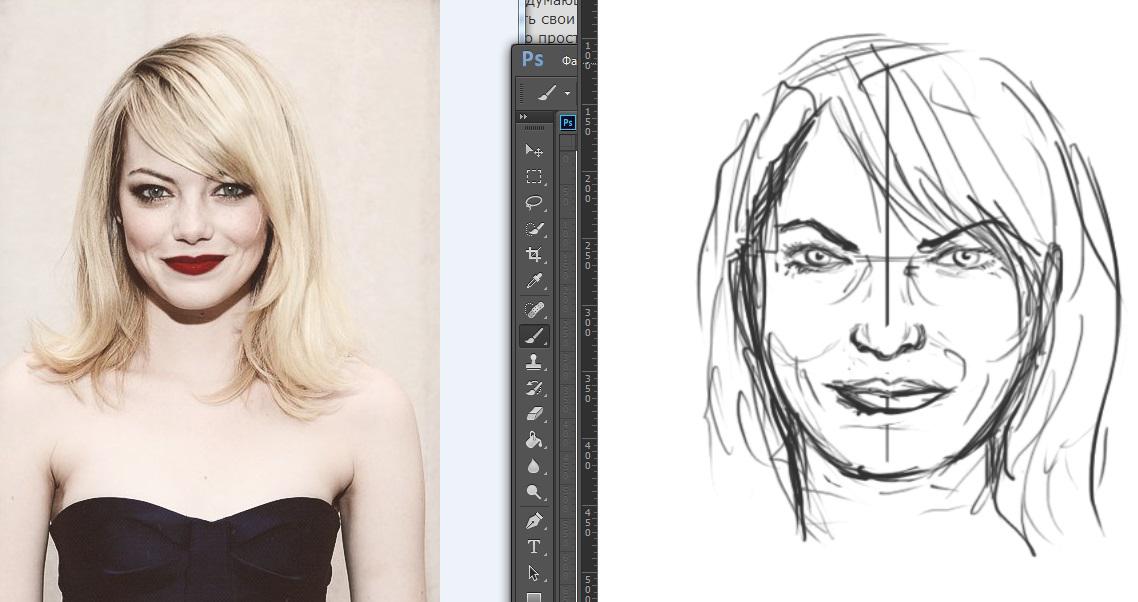Select the Type tool

(x=534, y=548)
